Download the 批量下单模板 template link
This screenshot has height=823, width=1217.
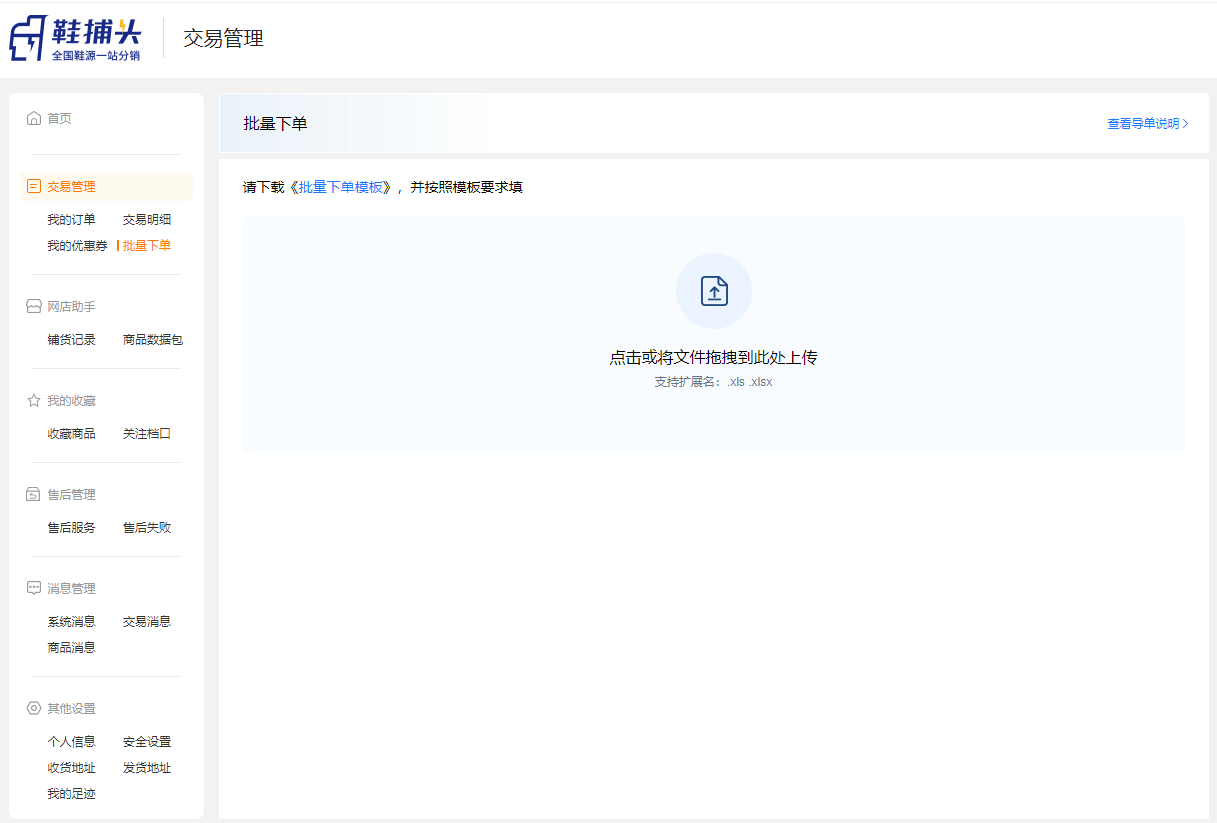pyautogui.click(x=341, y=187)
